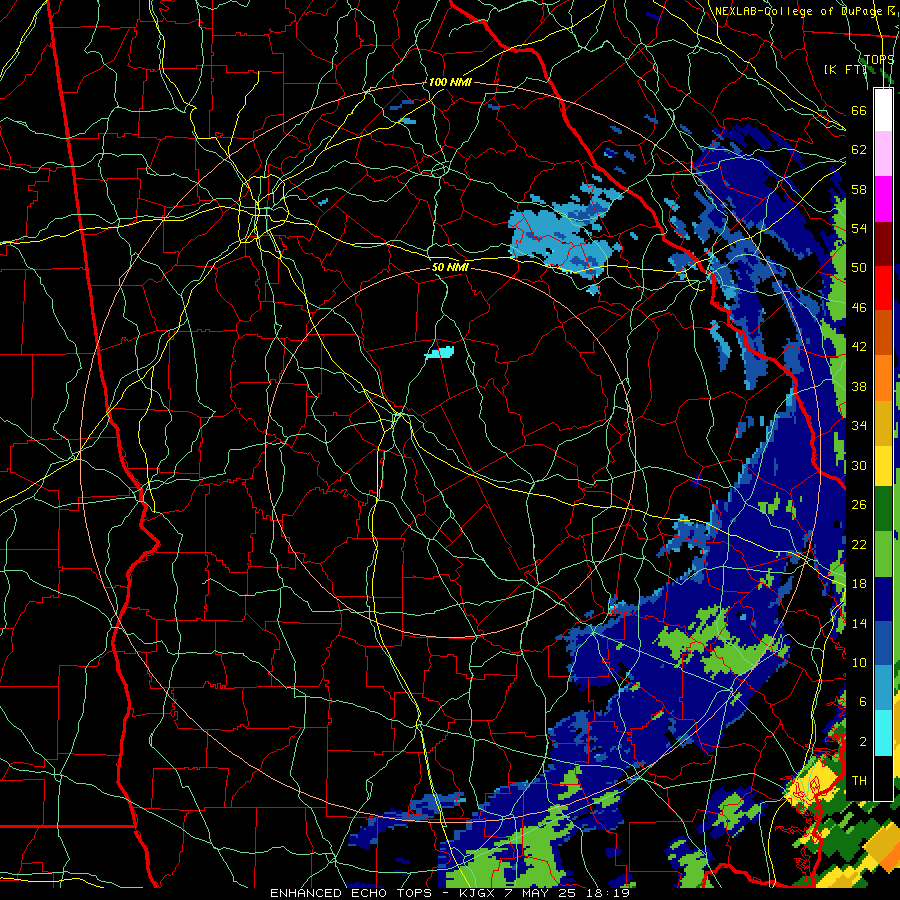Click the '38' legend value
The image size is (900, 900).
pyautogui.click(x=859, y=386)
